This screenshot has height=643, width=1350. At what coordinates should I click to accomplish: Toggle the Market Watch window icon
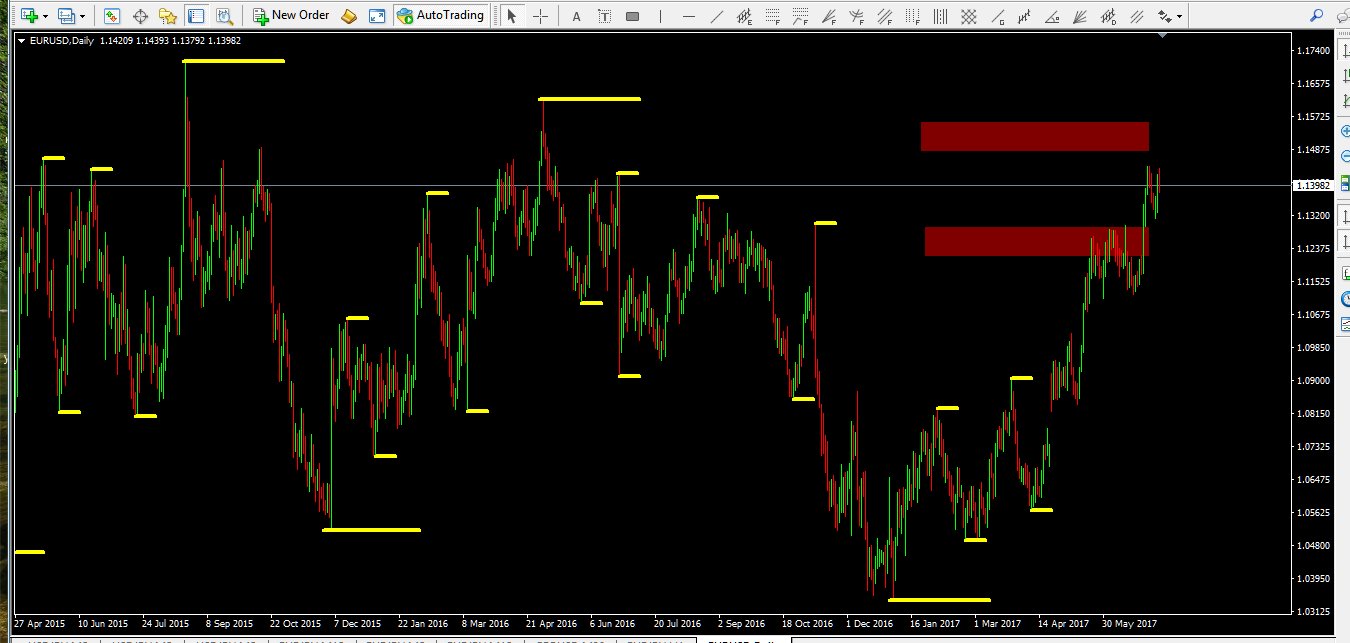click(112, 16)
